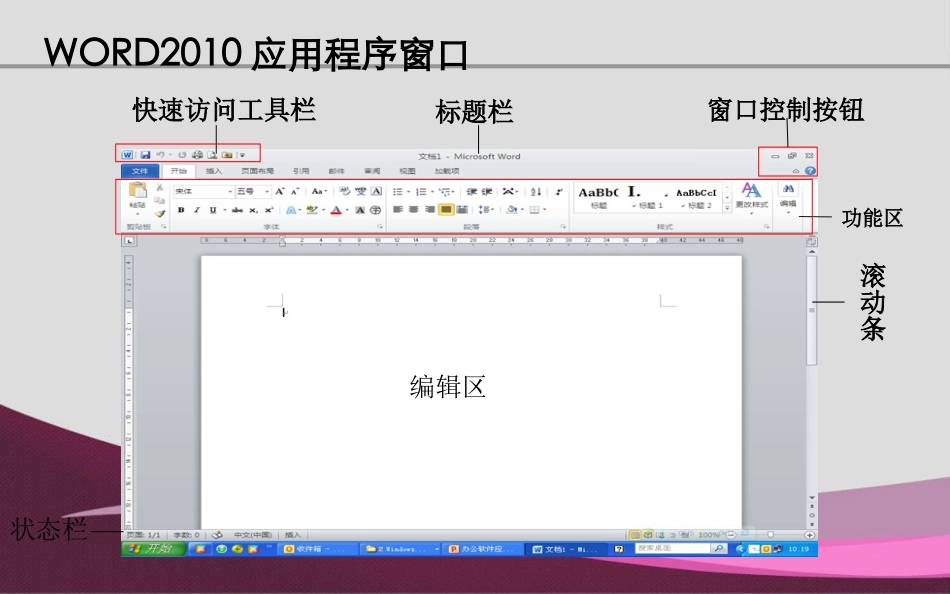Image resolution: width=950 pixels, height=594 pixels.
Task: Click the Phonetic Guide 文 icon
Action: pyautogui.click(x=360, y=192)
